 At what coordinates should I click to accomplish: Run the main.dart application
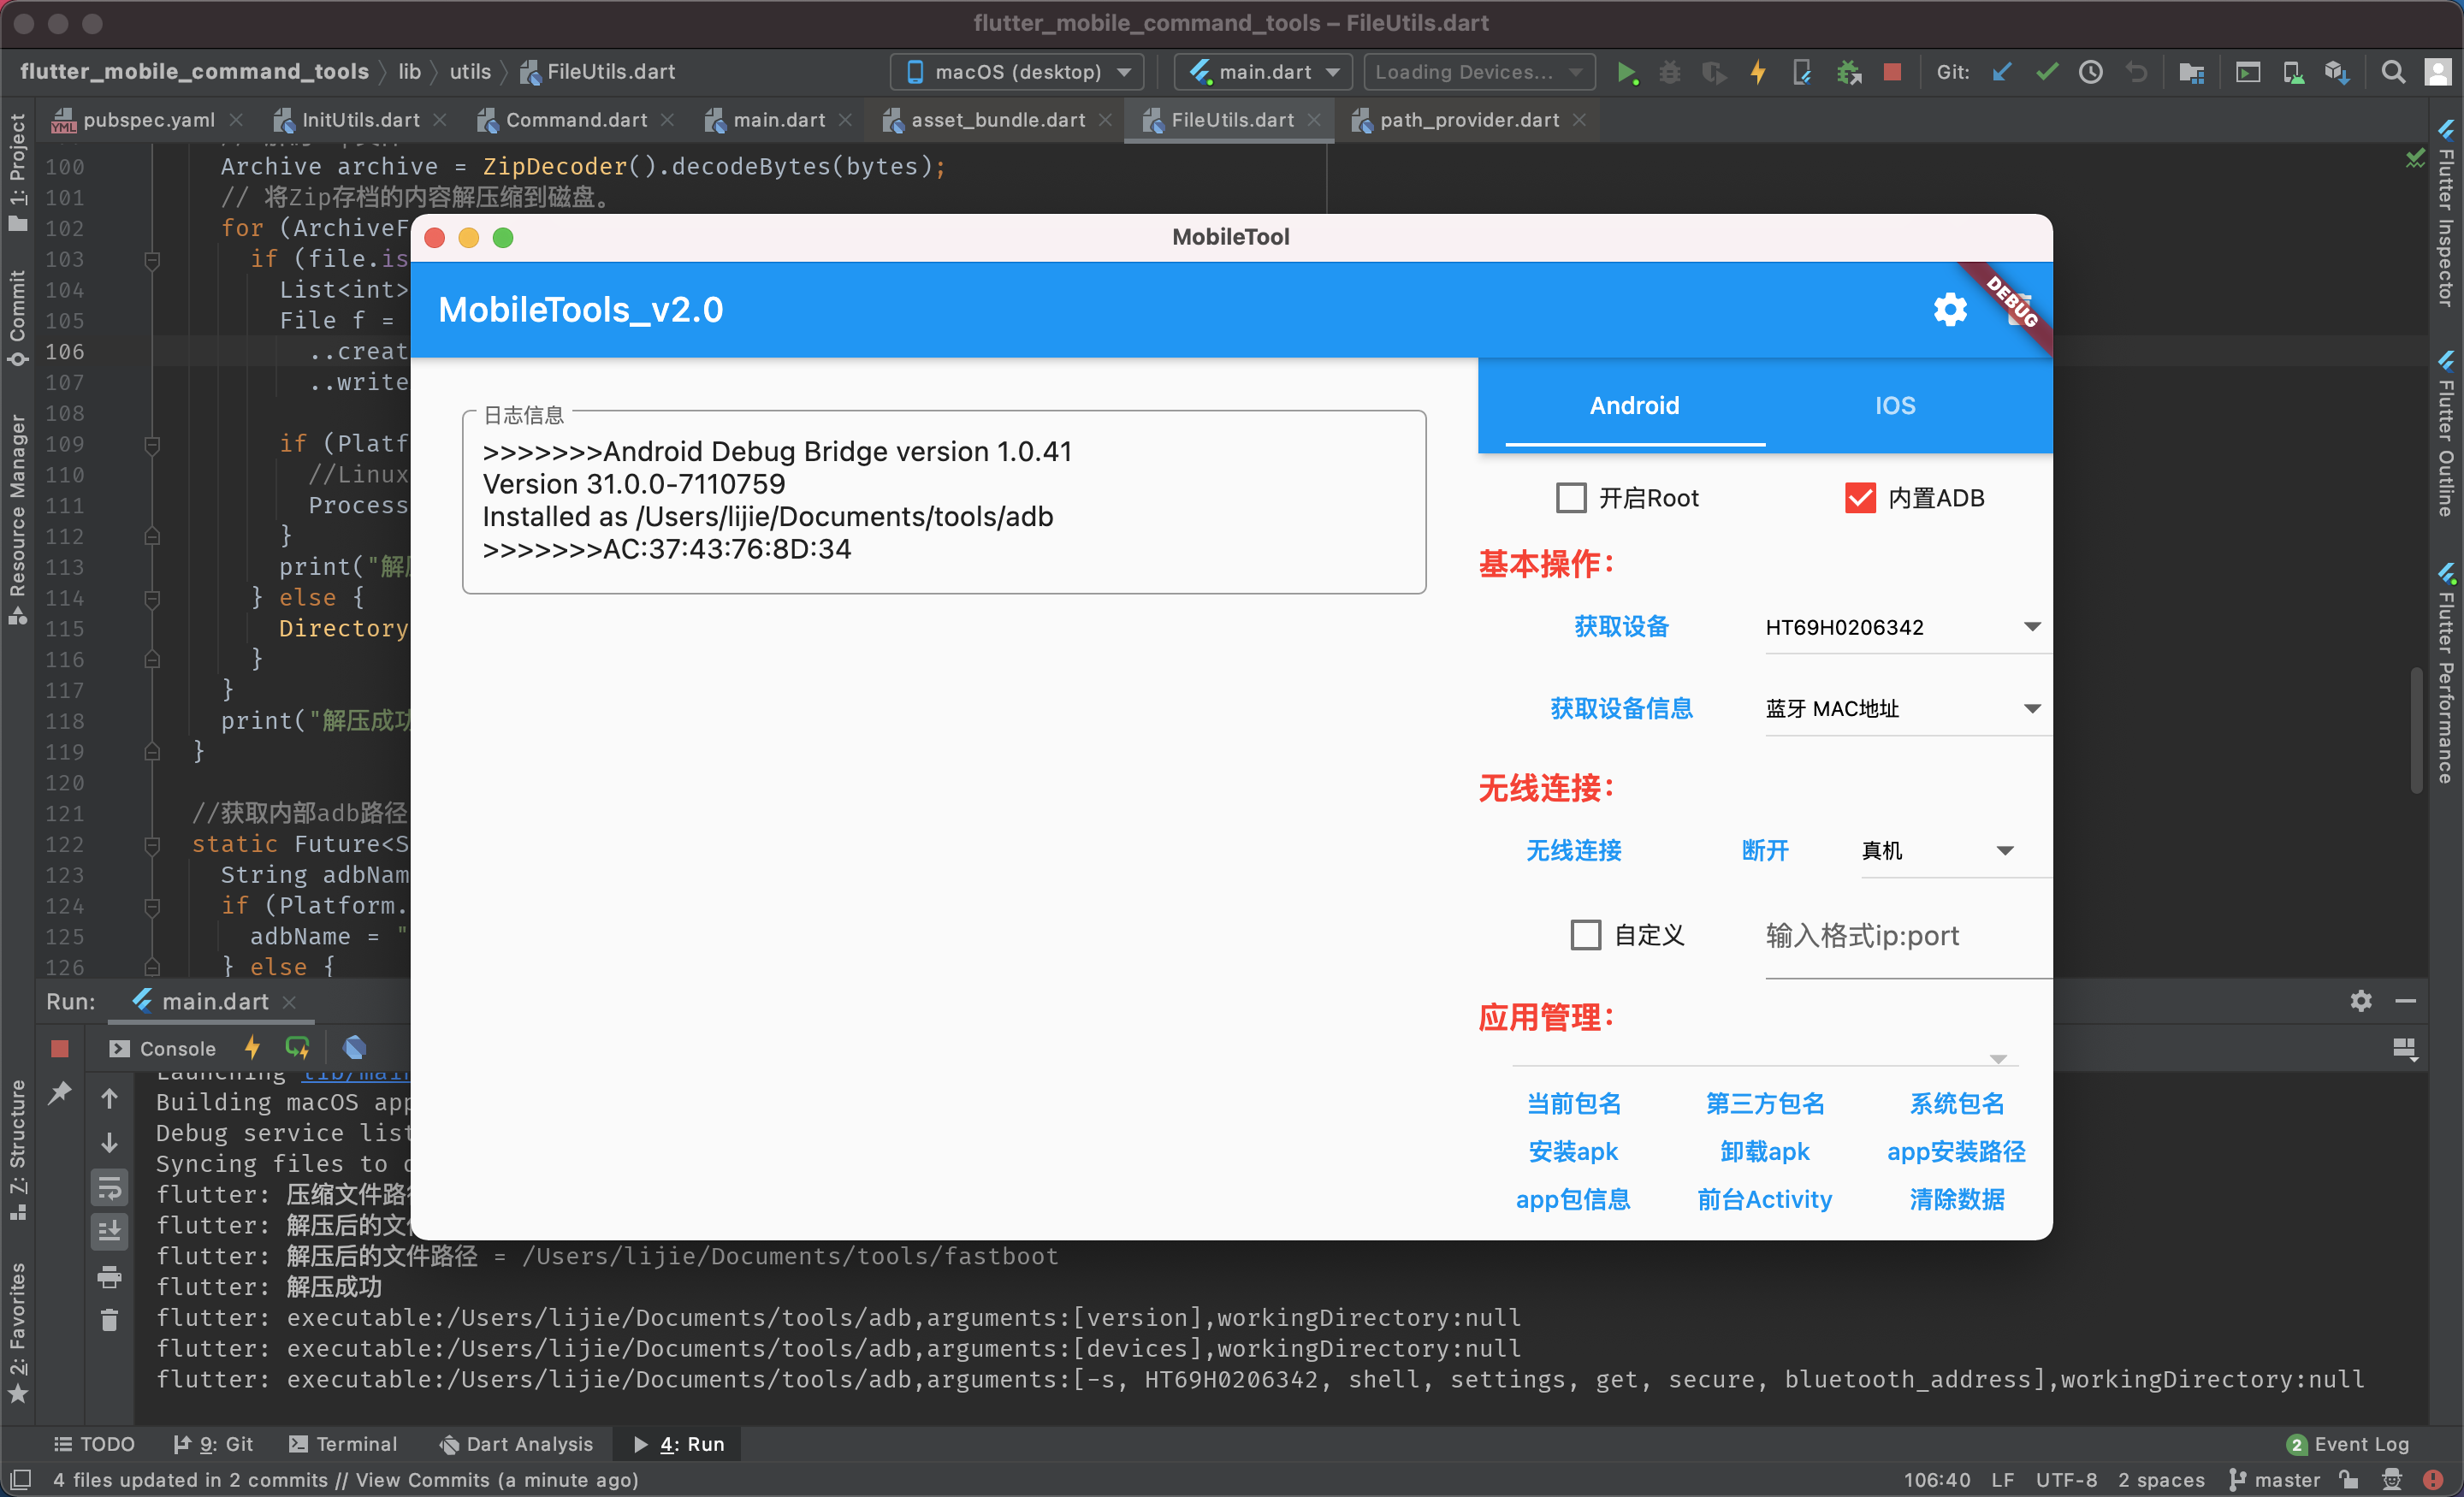1627,72
